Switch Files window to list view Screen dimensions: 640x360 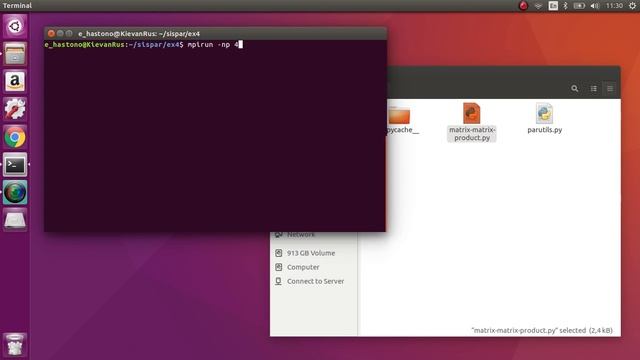tap(593, 89)
